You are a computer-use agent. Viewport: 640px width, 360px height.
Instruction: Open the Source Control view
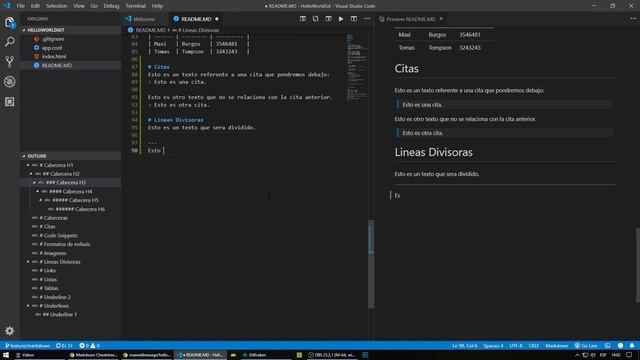coord(10,62)
